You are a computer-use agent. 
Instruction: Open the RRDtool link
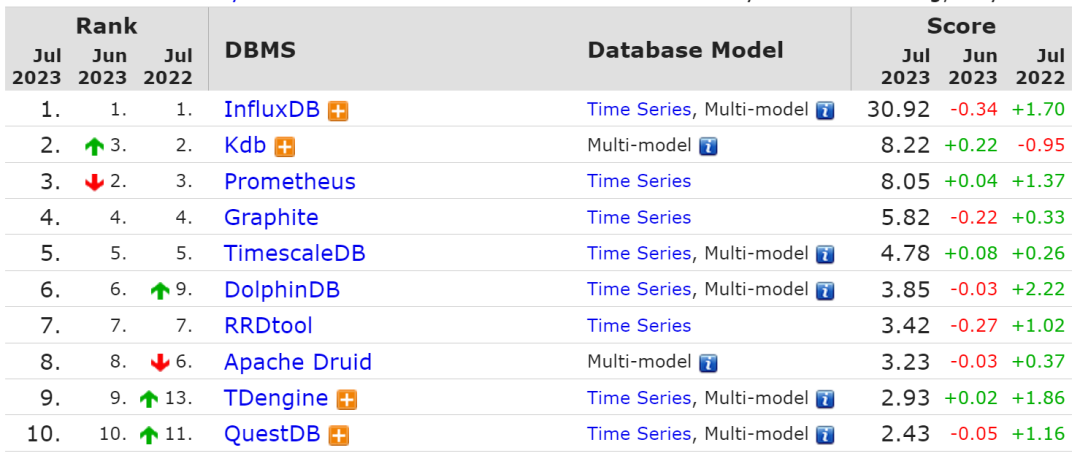click(x=268, y=326)
